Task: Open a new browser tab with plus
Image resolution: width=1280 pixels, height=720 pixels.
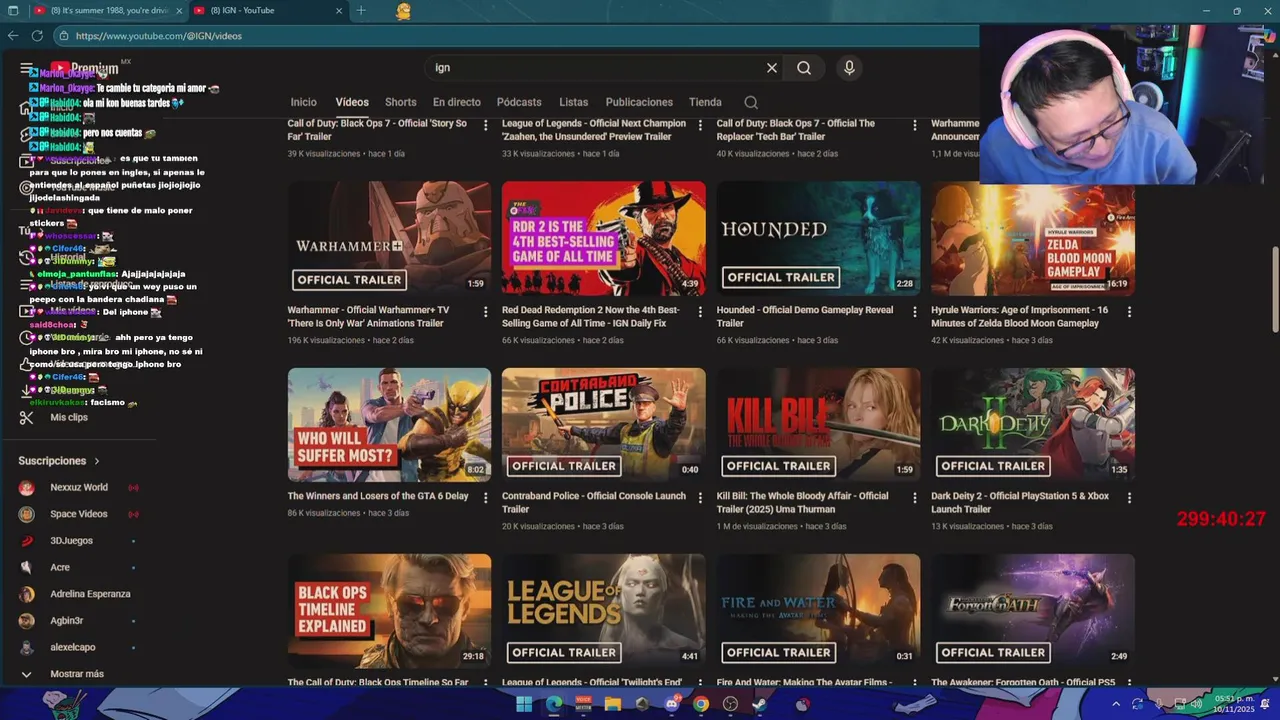Action: pyautogui.click(x=361, y=11)
